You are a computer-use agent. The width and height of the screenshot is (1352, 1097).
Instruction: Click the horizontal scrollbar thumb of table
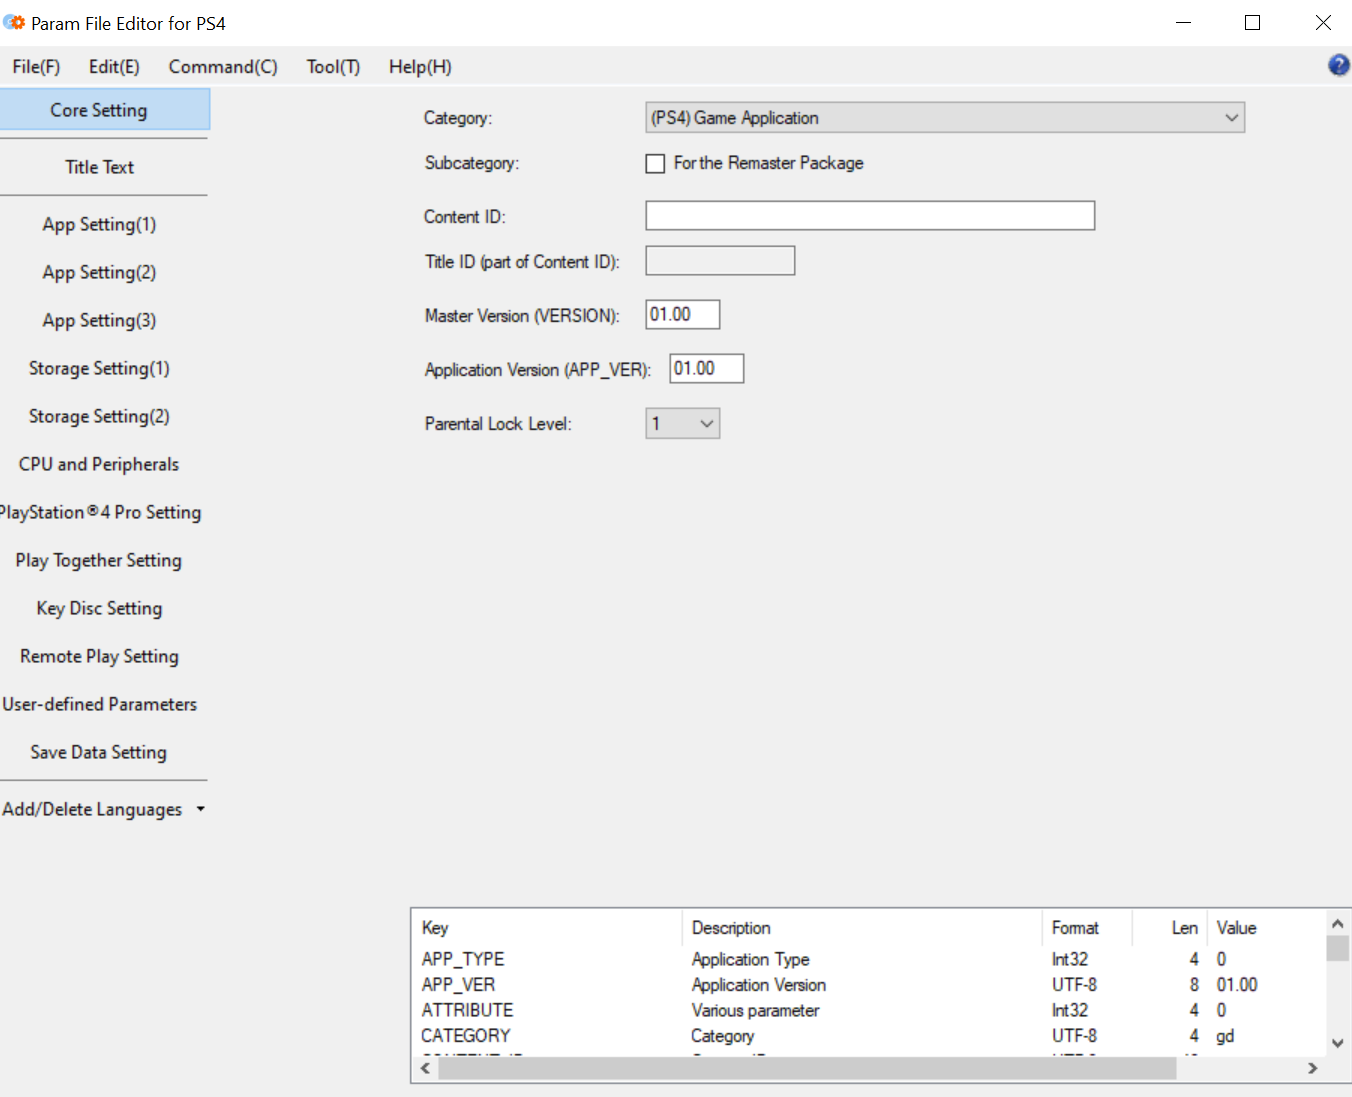pyautogui.click(x=807, y=1068)
